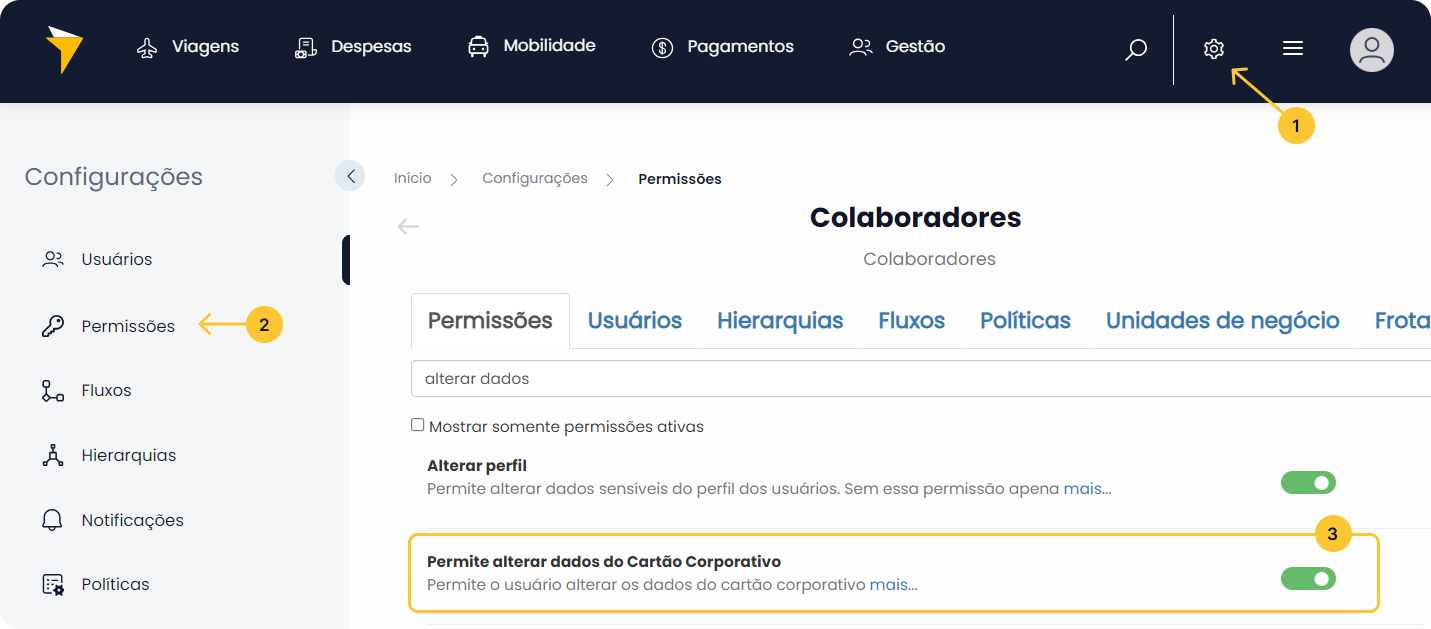This screenshot has height=629, width=1431.
Task: Click the Permissões key icon in sidebar
Action: 53,326
